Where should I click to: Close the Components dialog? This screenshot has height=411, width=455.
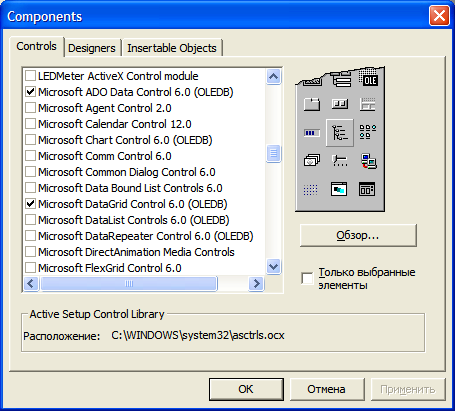coord(439,16)
